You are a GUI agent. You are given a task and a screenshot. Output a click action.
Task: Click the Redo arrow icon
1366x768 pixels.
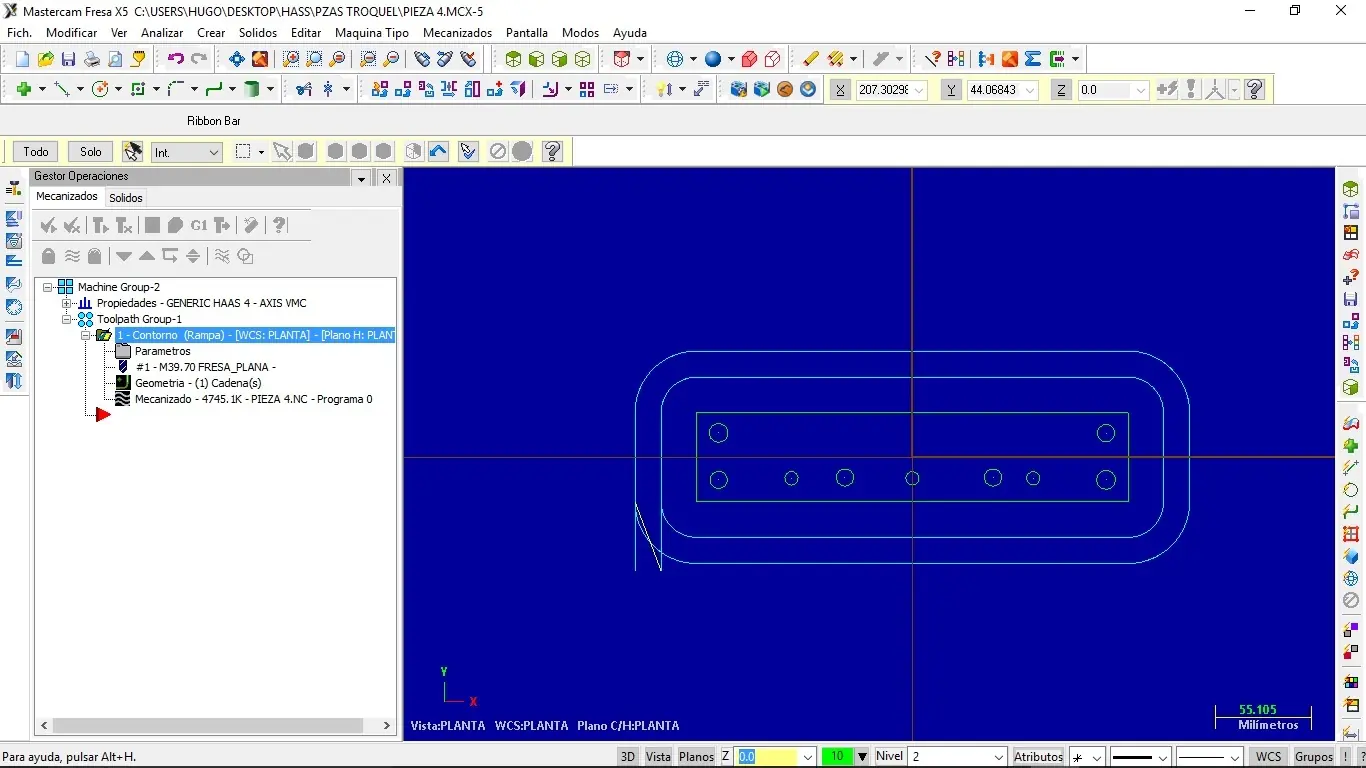199,60
